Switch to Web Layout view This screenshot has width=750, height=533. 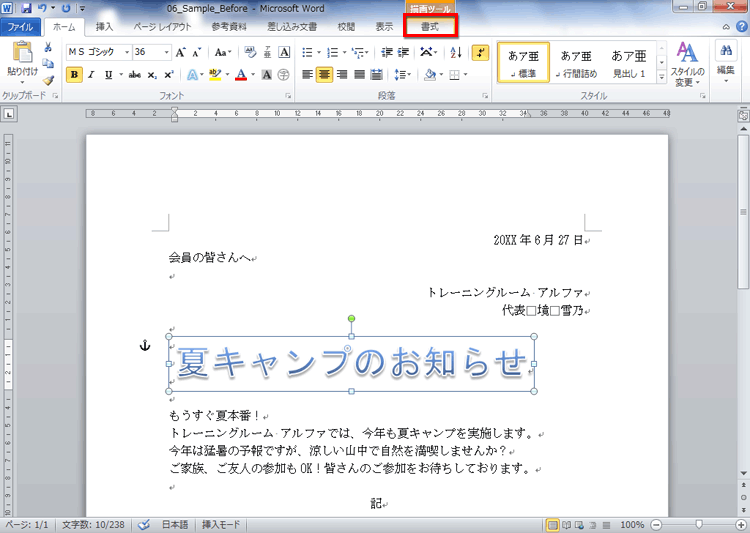[579, 525]
